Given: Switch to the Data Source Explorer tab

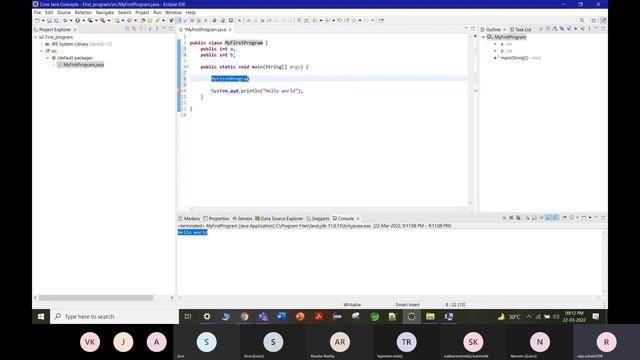Looking at the screenshot, I should [279, 218].
